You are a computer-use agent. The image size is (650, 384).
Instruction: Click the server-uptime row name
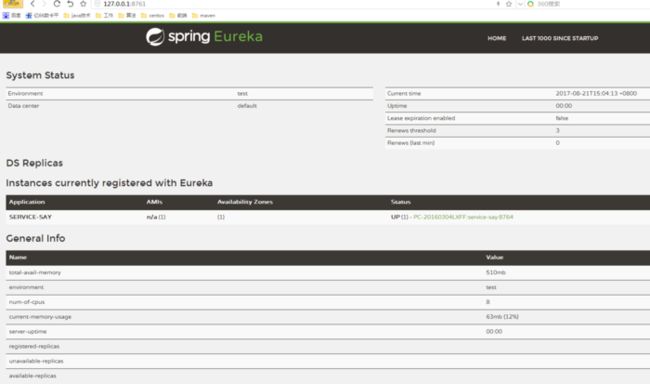(x=28, y=332)
